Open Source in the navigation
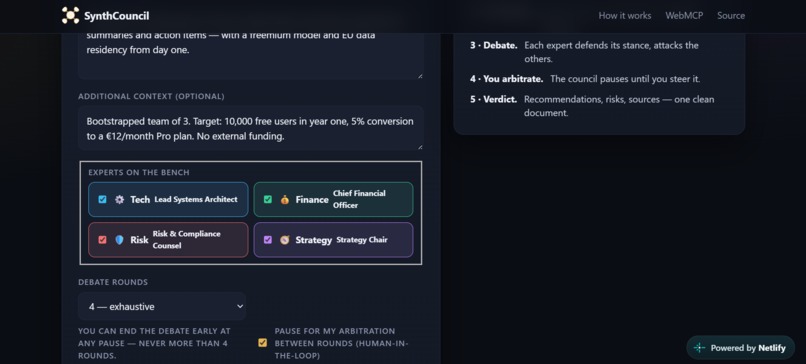Screen dimensions: 806x364 point(731,15)
